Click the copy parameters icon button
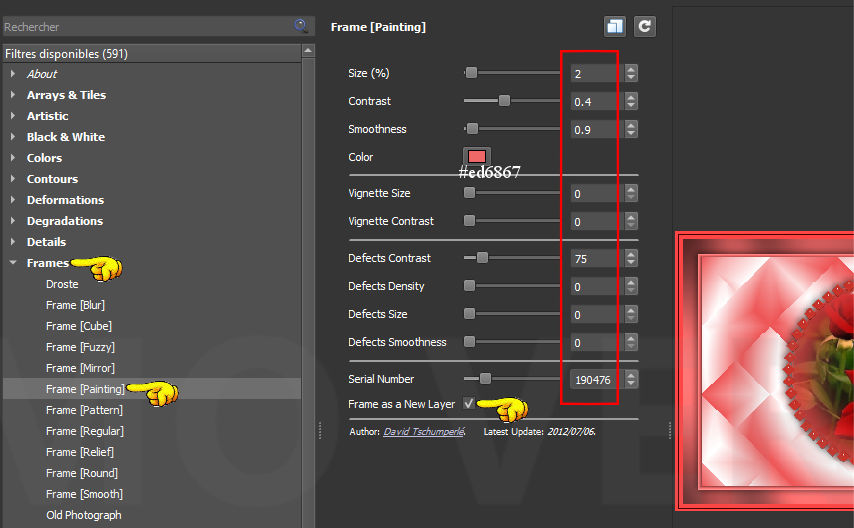This screenshot has height=528, width=854. coord(615,27)
